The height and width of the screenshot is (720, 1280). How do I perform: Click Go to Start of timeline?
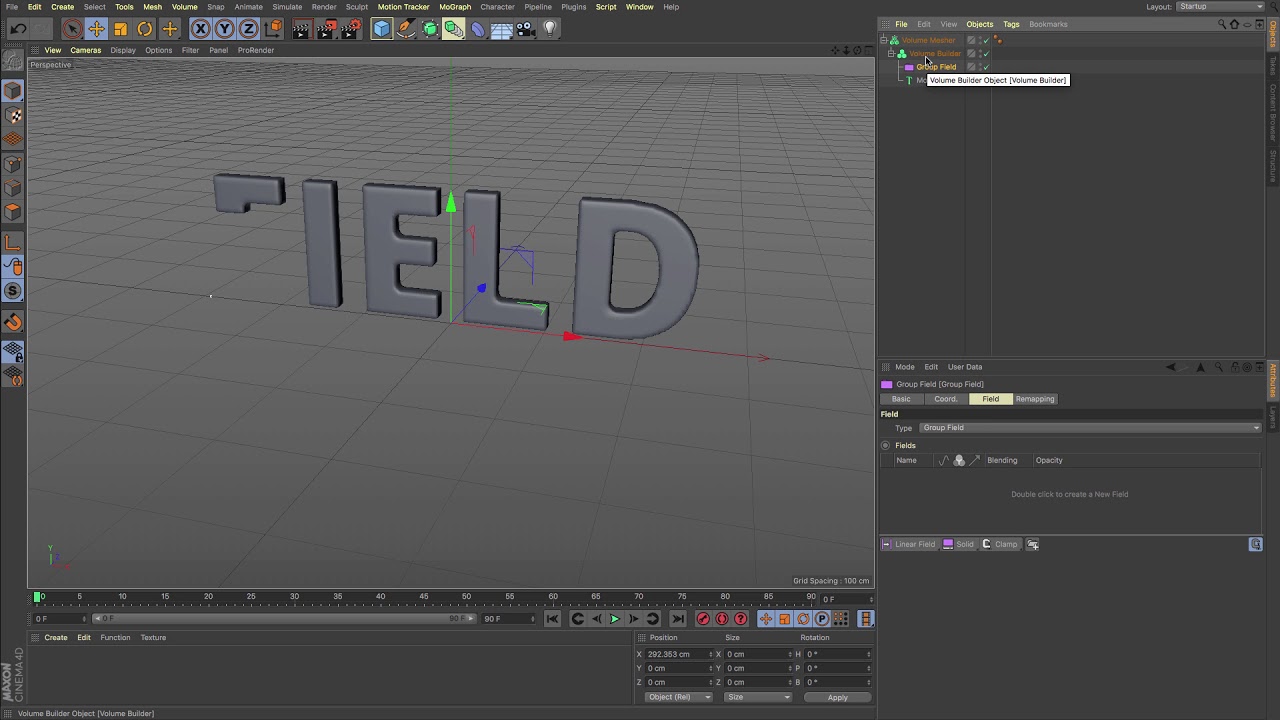point(552,619)
